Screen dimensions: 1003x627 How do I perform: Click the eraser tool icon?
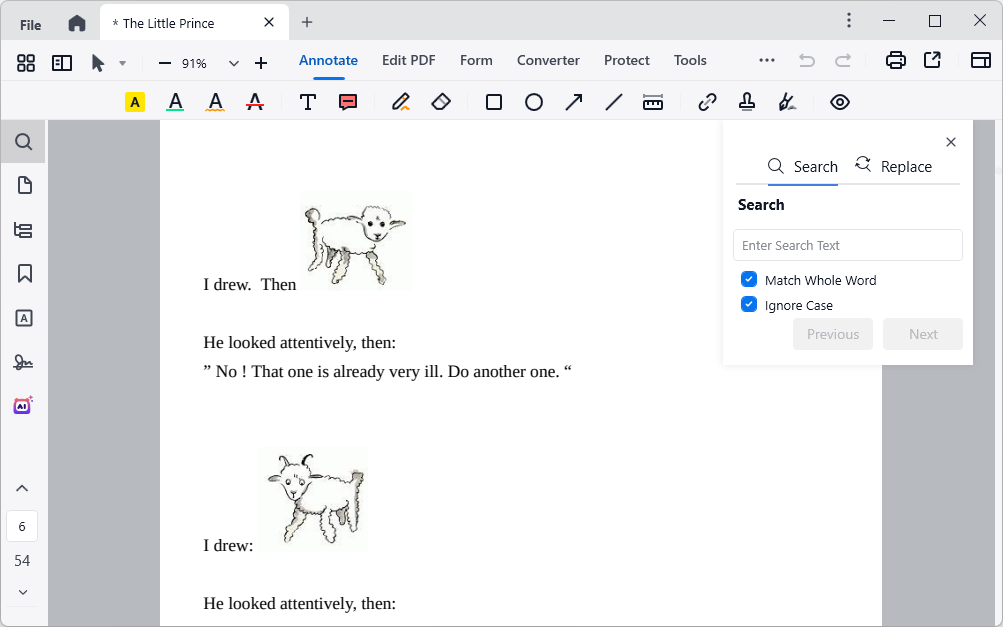(441, 102)
